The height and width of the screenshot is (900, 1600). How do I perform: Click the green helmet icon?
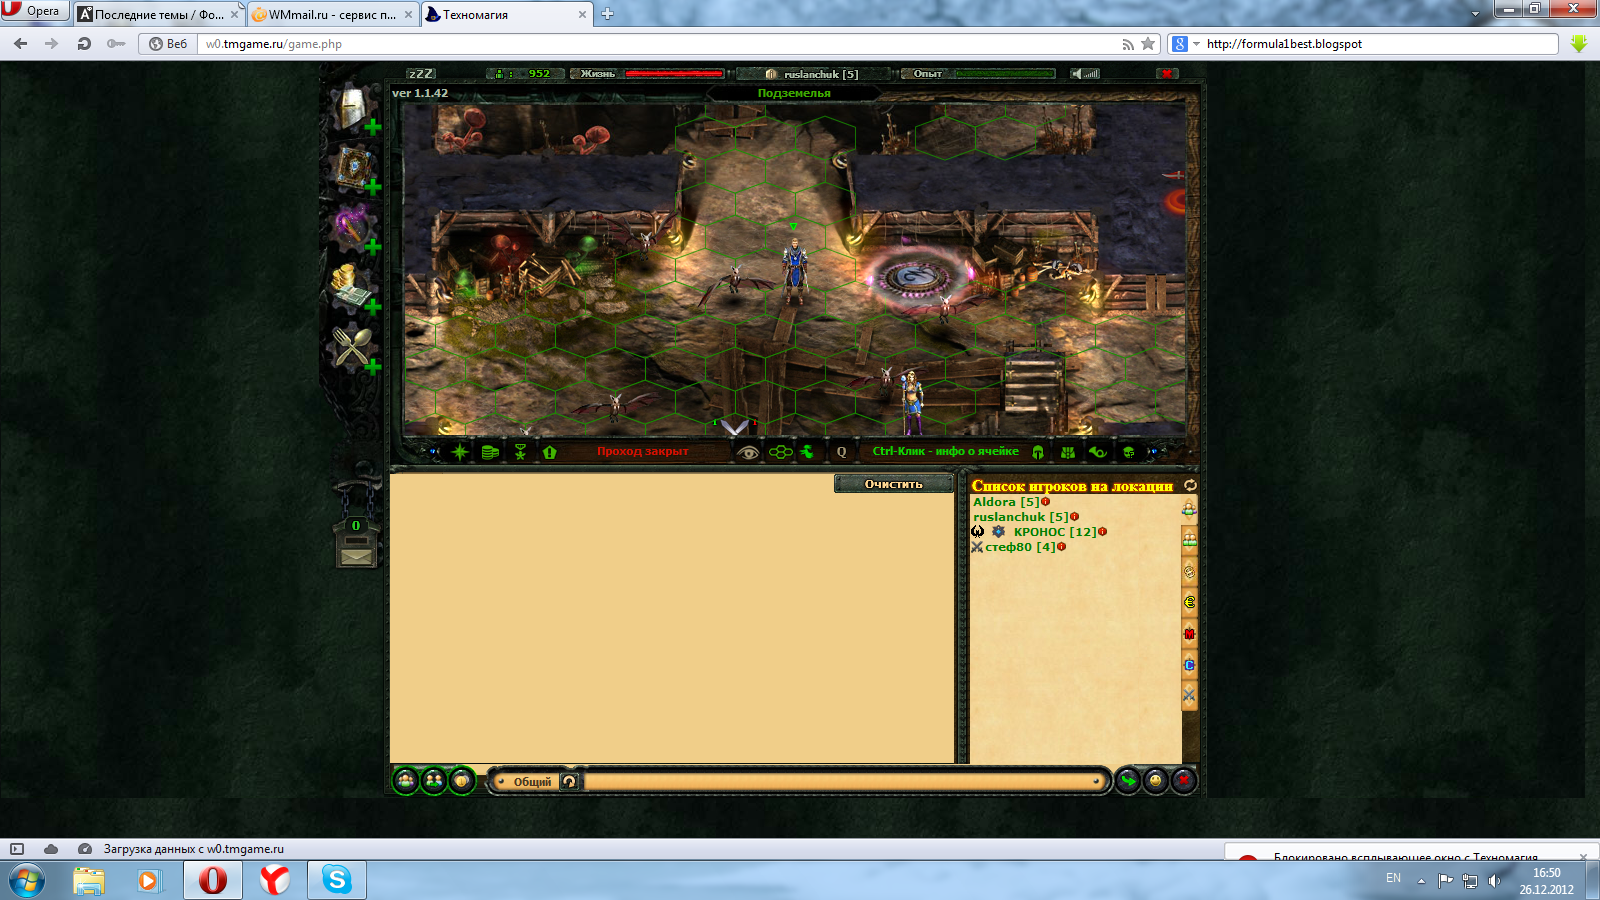(x=1038, y=452)
